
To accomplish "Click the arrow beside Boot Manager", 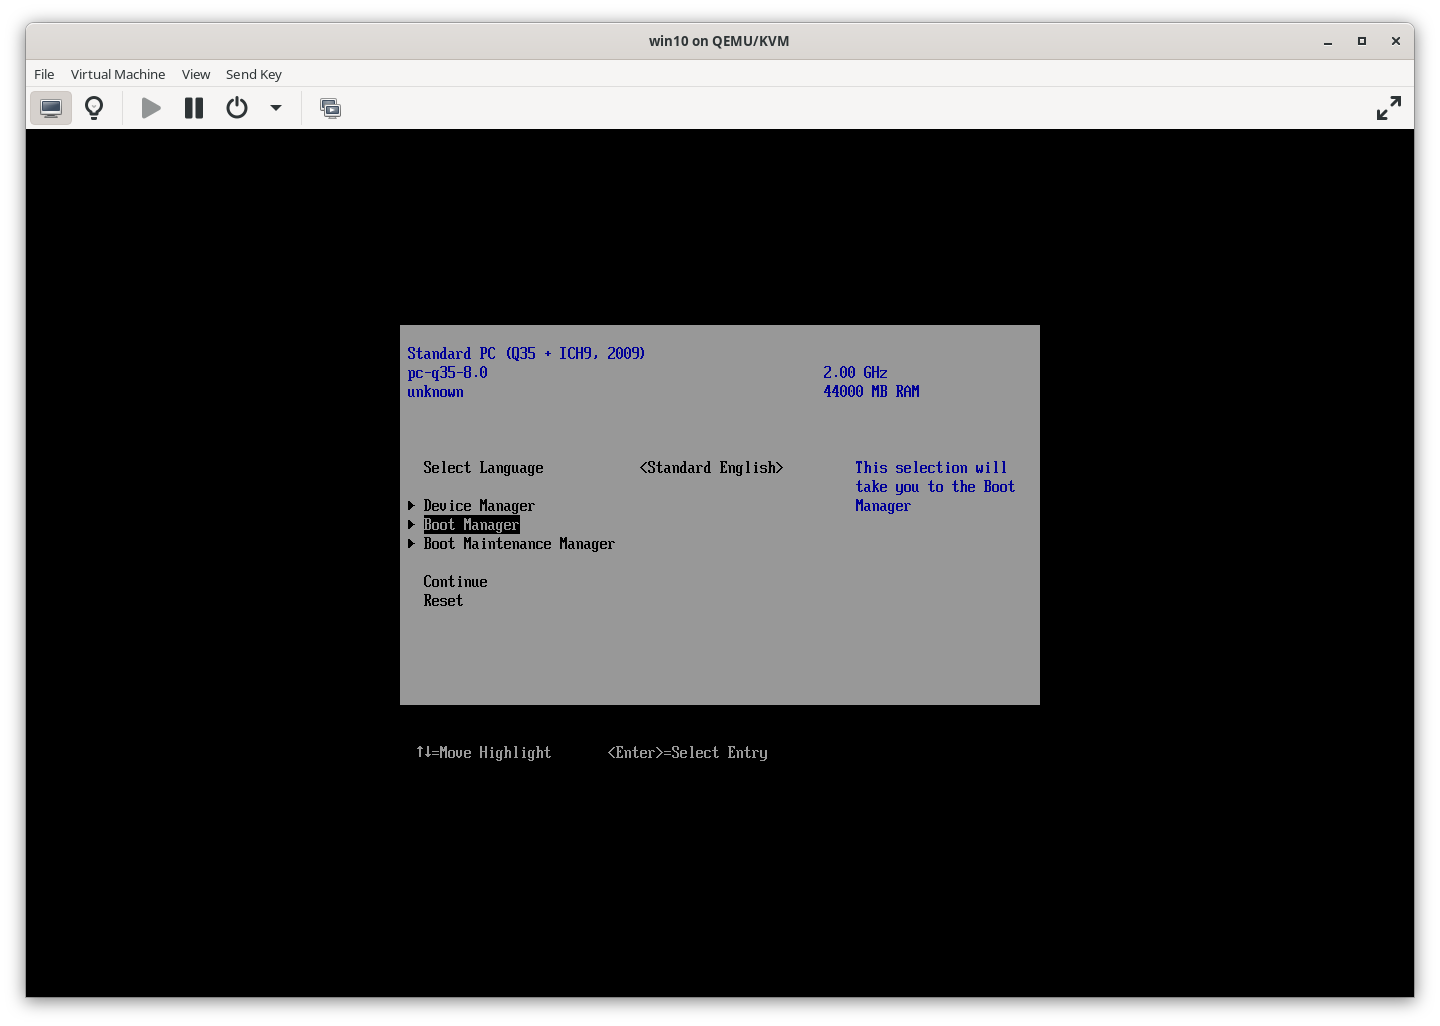I will click(x=411, y=525).
